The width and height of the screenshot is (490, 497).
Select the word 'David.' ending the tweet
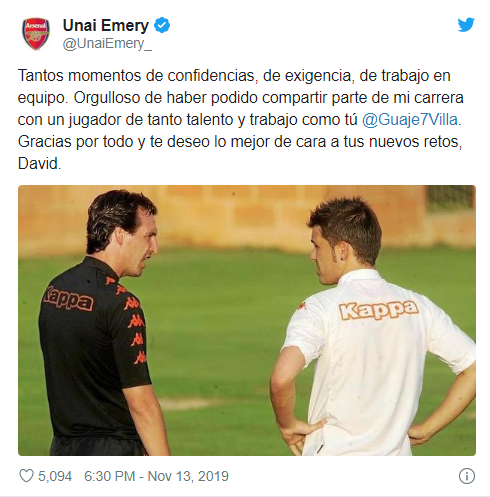[39, 164]
